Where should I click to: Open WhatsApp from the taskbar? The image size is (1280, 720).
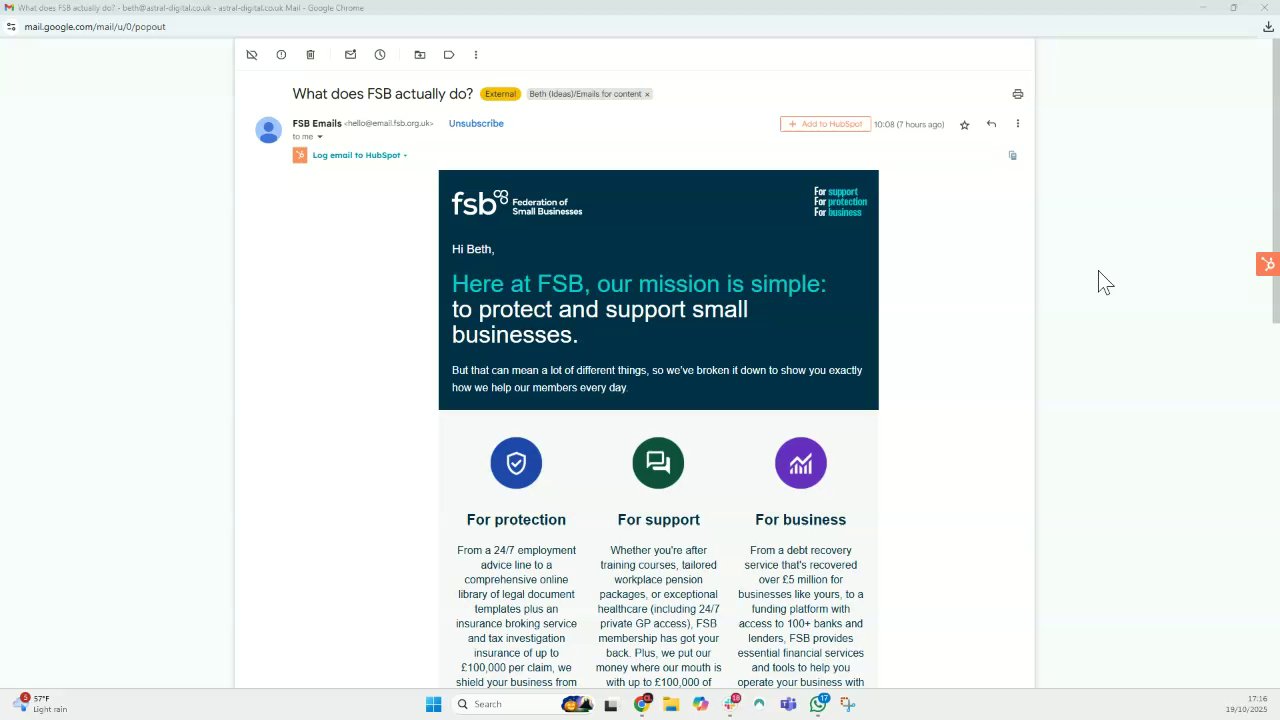click(x=818, y=704)
